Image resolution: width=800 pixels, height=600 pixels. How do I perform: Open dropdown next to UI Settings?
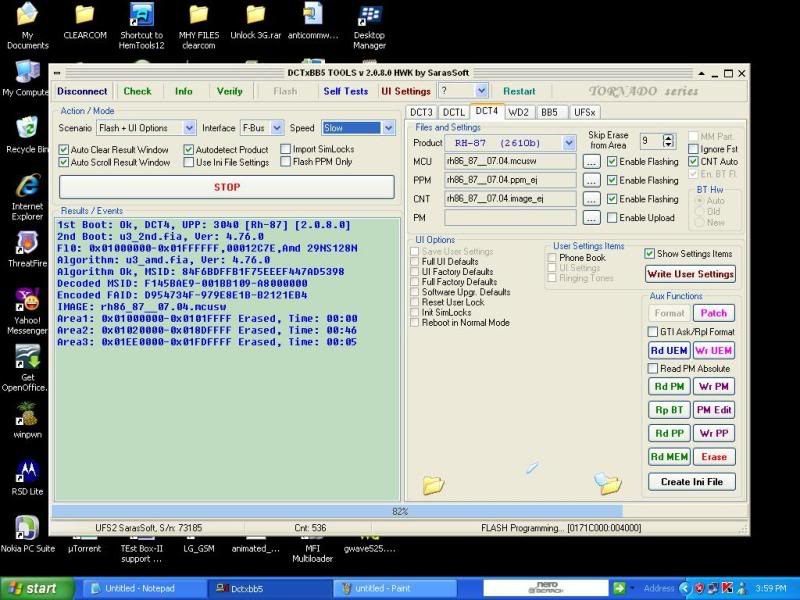pyautogui.click(x=481, y=91)
